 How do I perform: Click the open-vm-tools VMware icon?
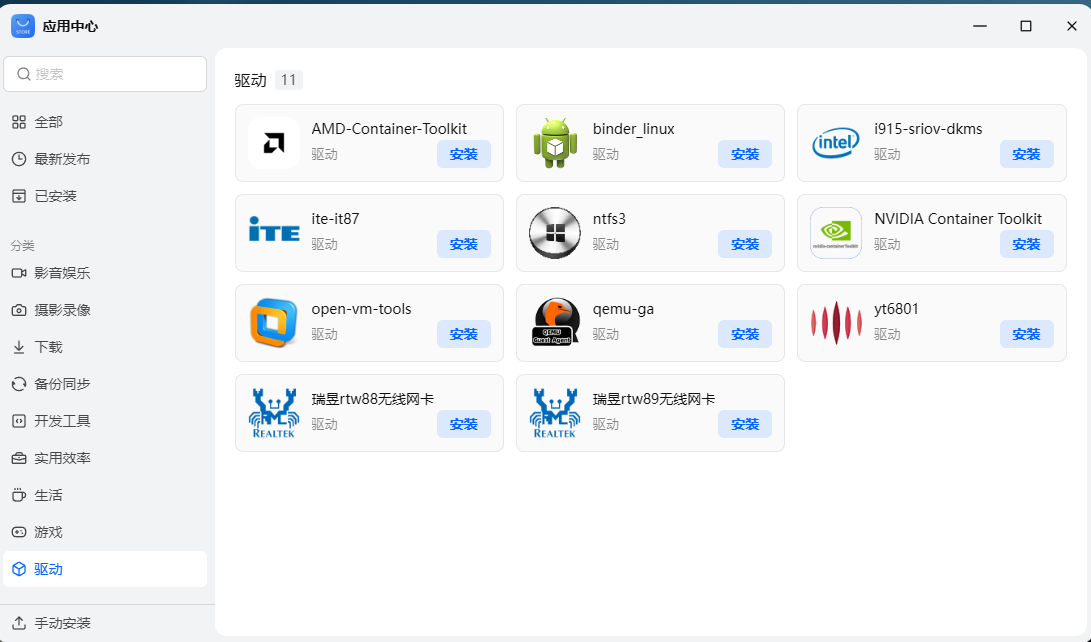pos(274,323)
